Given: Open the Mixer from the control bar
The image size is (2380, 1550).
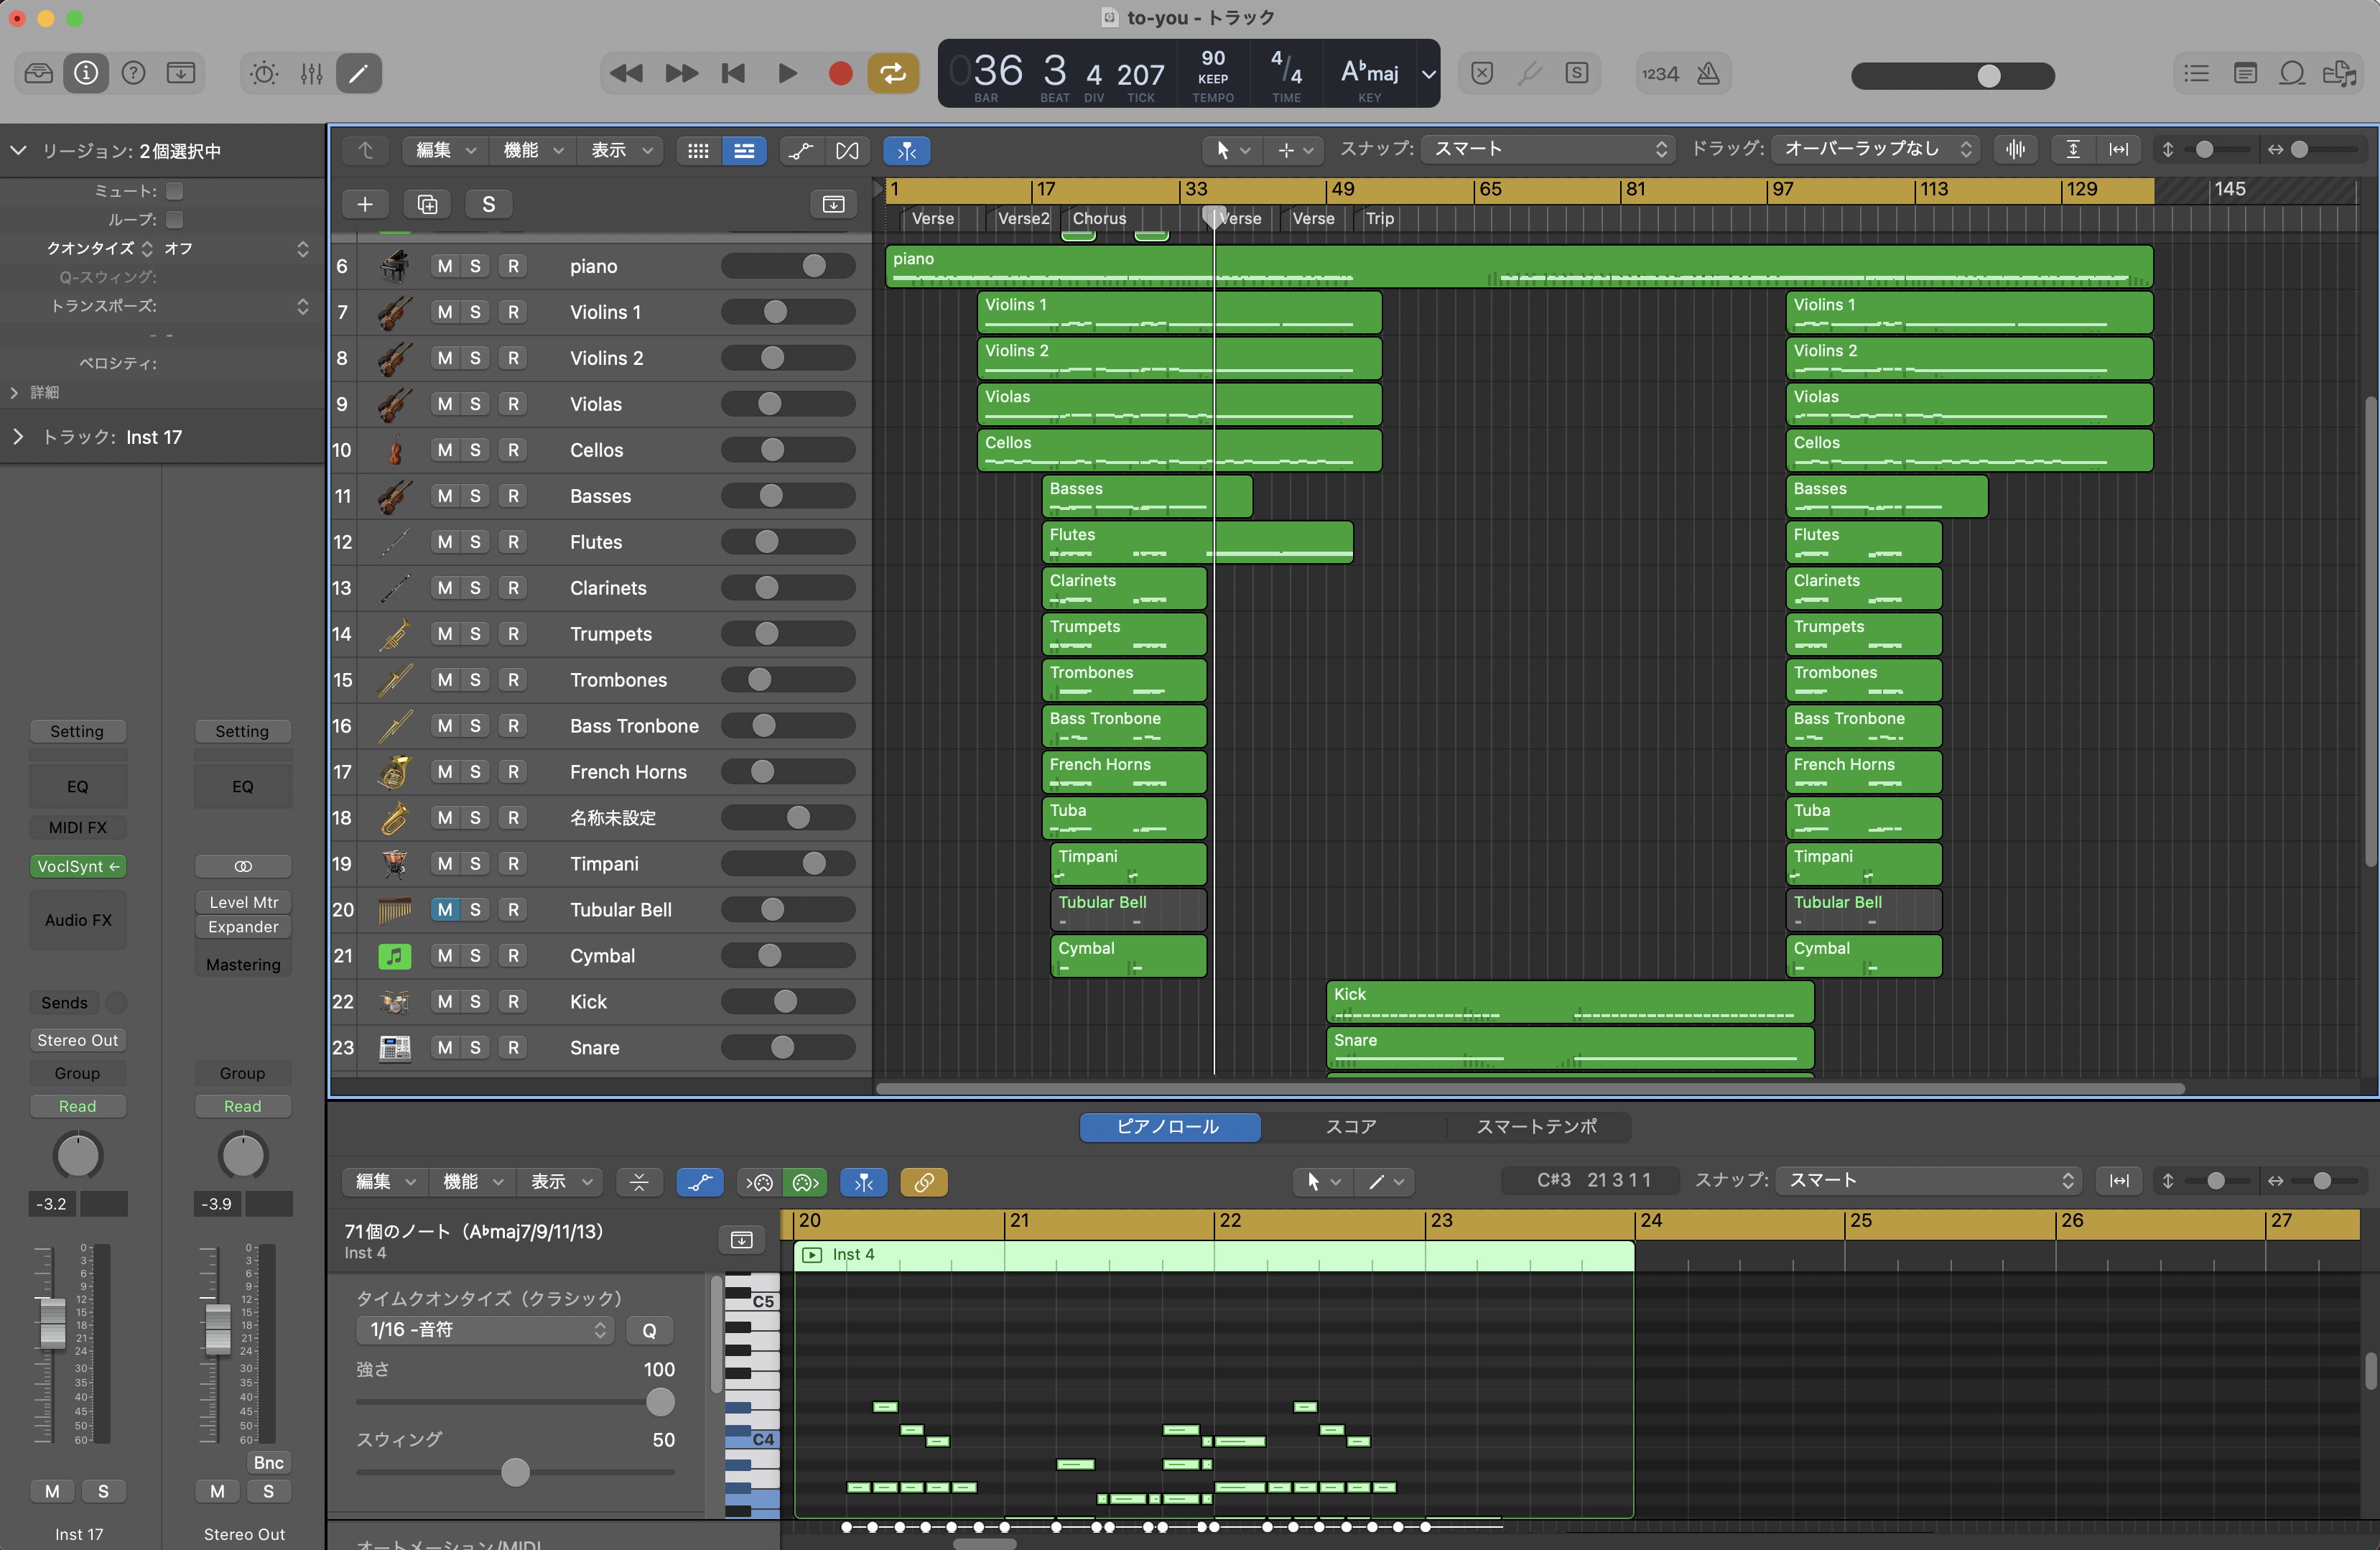Looking at the screenshot, I should [x=311, y=74].
